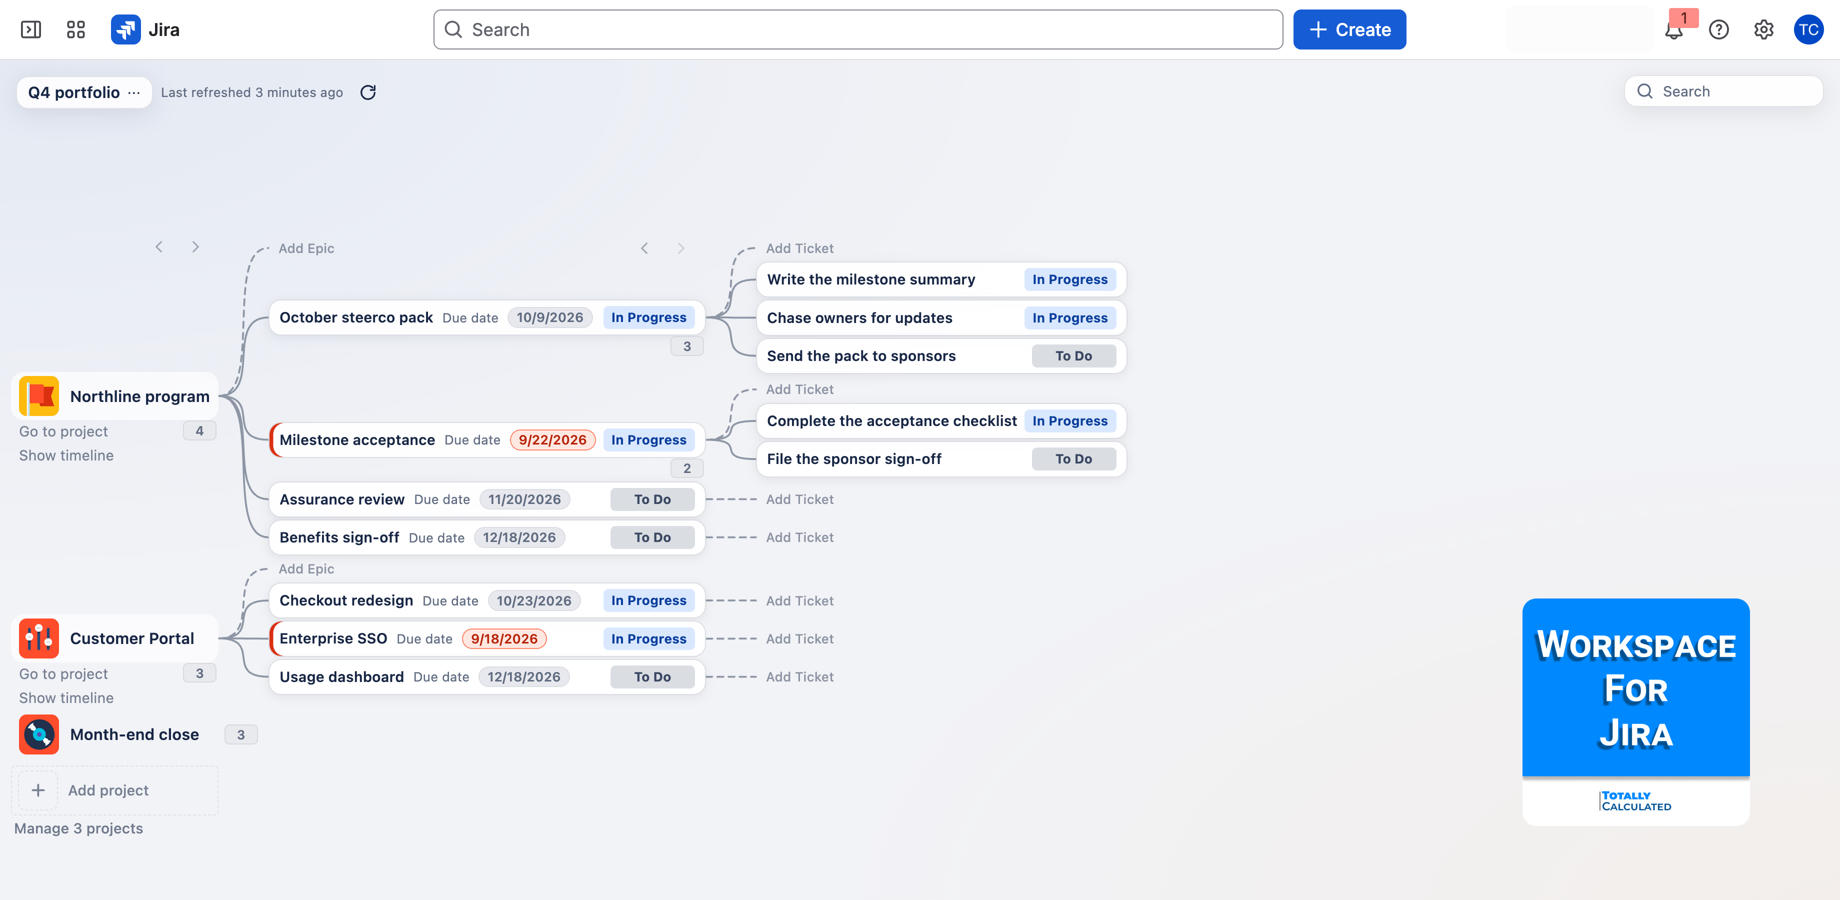
Task: Expand Month-end close epic count 3
Action: [241, 735]
